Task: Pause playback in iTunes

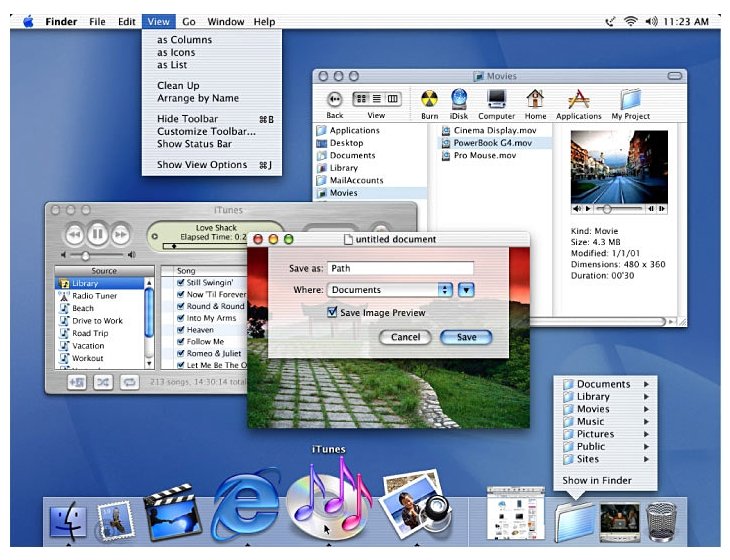Action: point(97,234)
